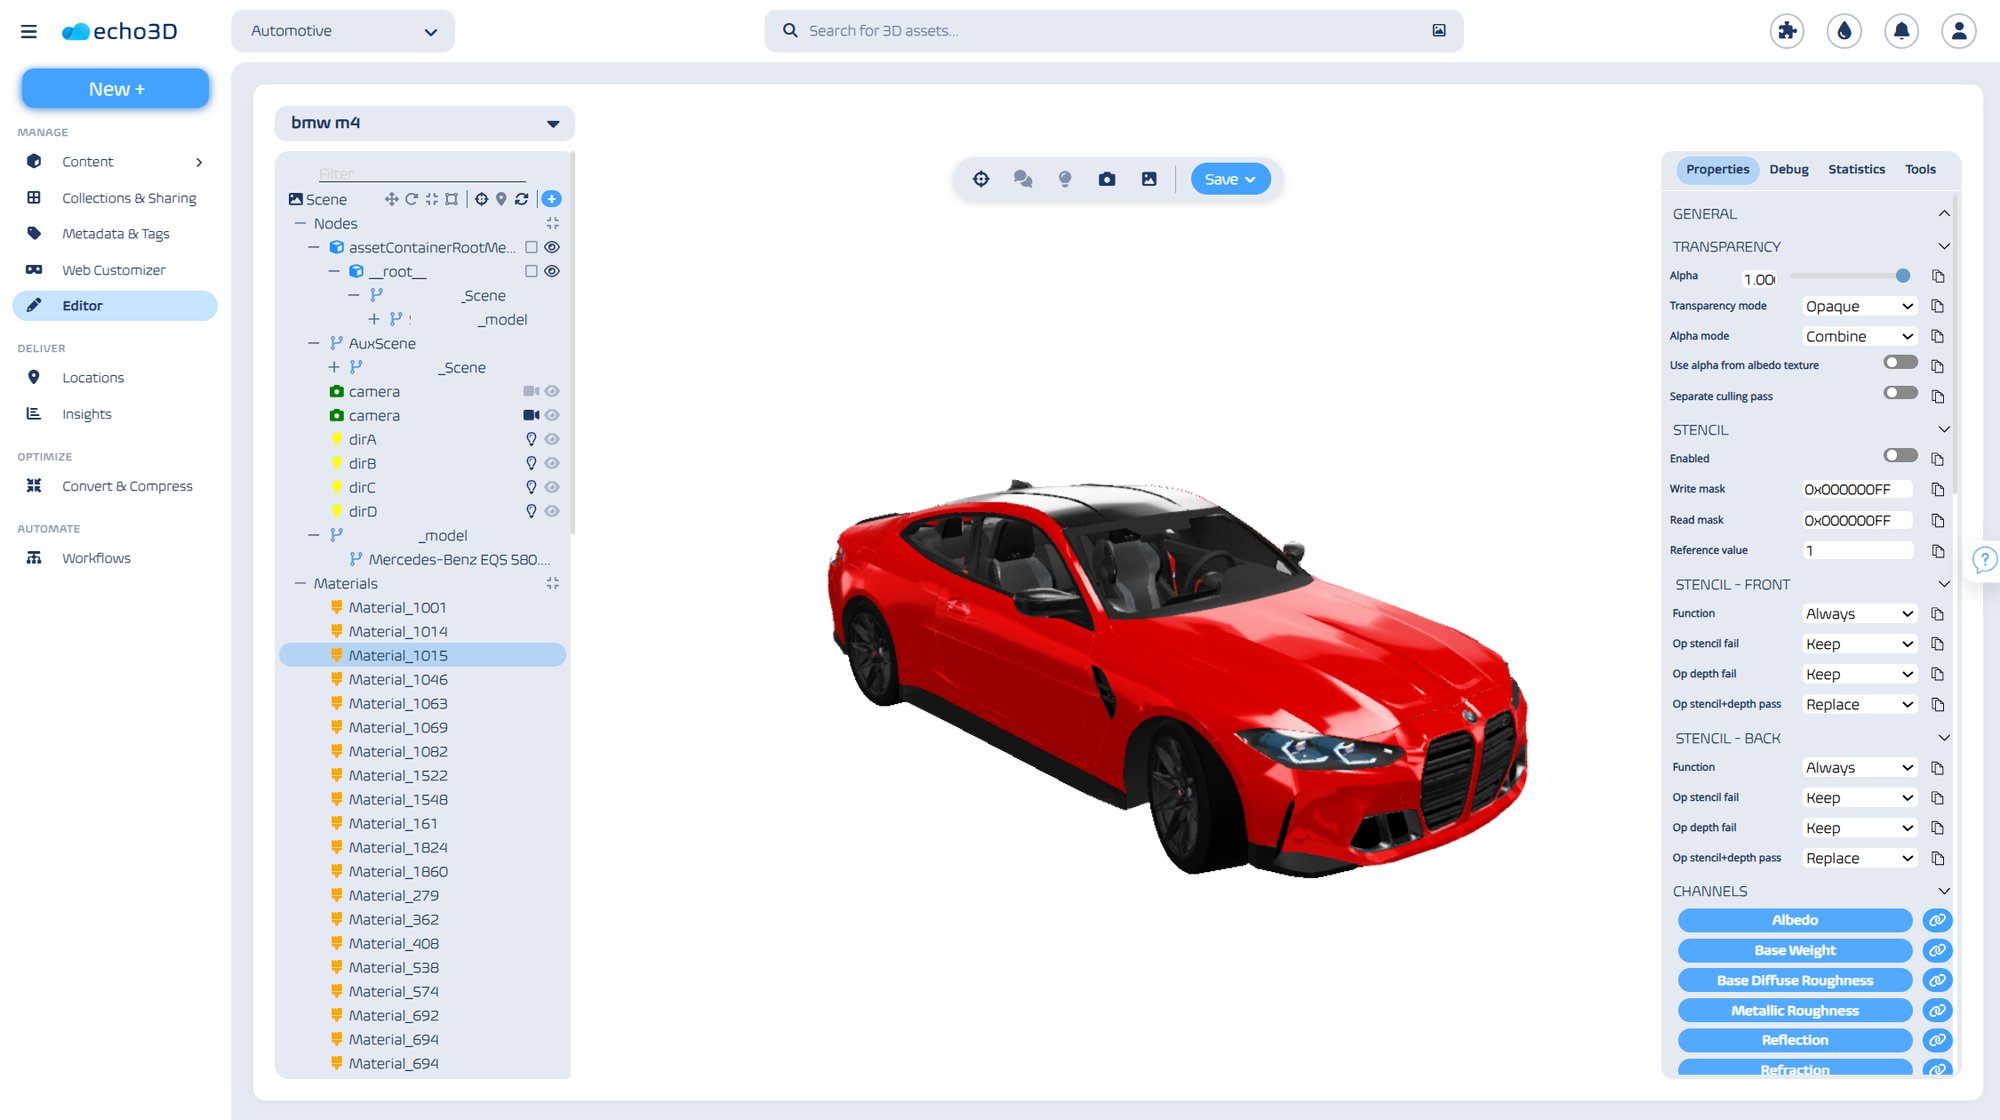Select the rotate gizmo in Scene toolbar
The width and height of the screenshot is (2000, 1120).
tap(411, 199)
